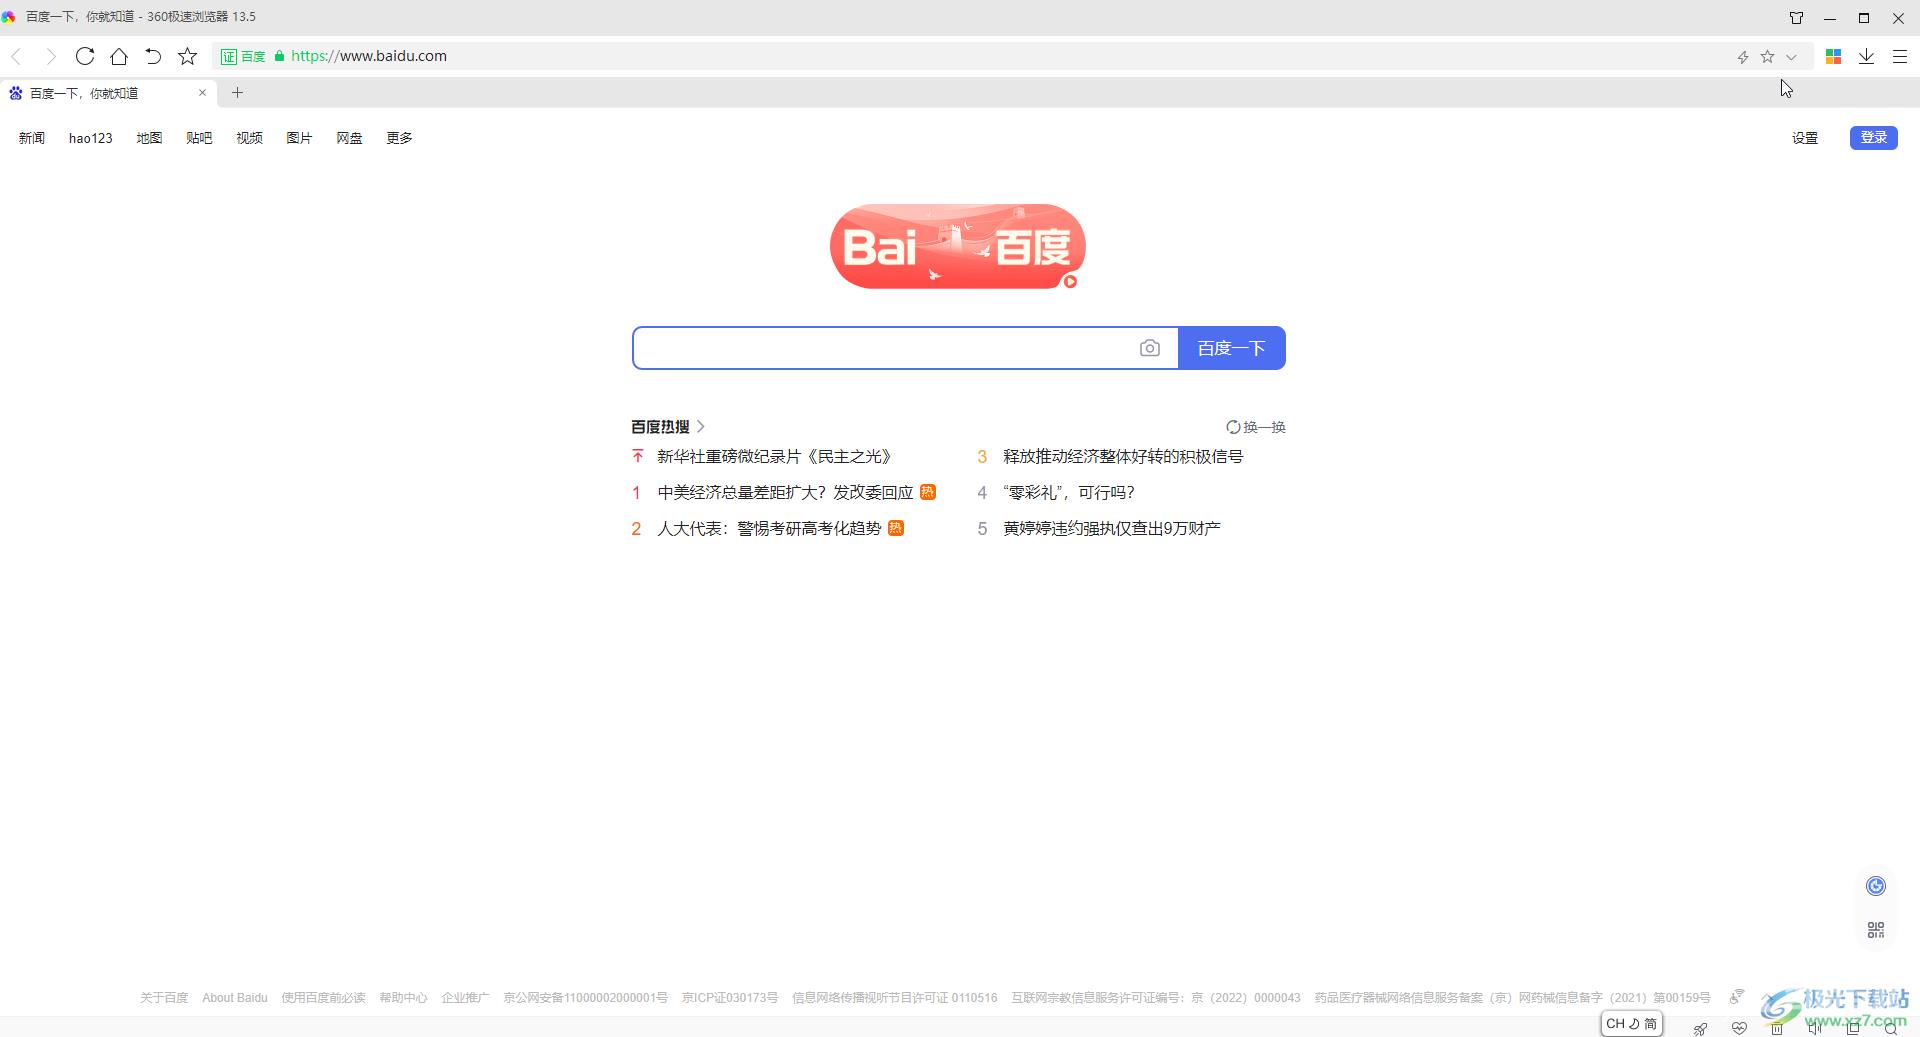Screen dimensions: 1920x1037
Task: Refresh hot searches with 换一换
Action: tap(1256, 427)
